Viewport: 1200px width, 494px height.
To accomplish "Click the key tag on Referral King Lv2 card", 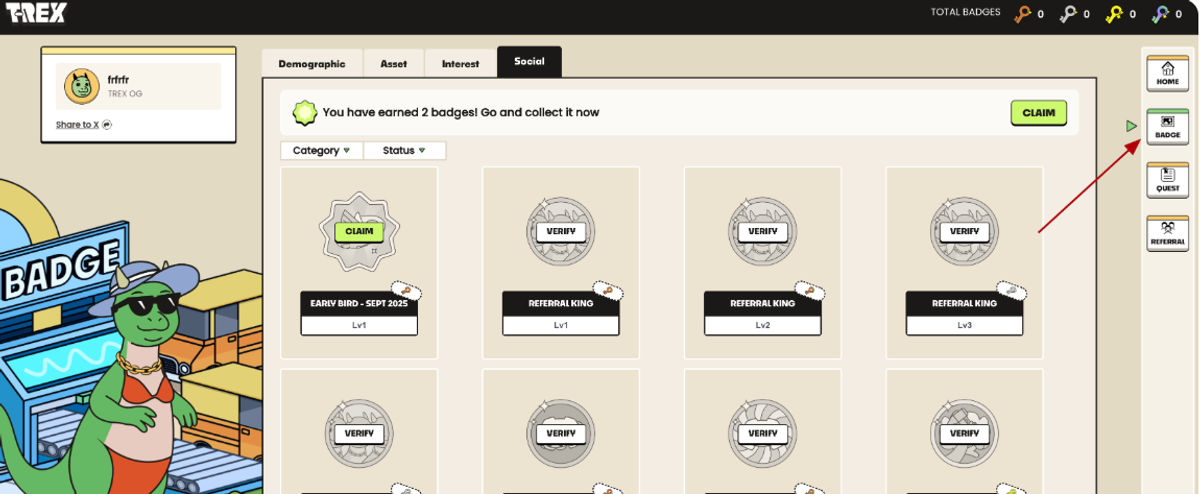I will (812, 291).
